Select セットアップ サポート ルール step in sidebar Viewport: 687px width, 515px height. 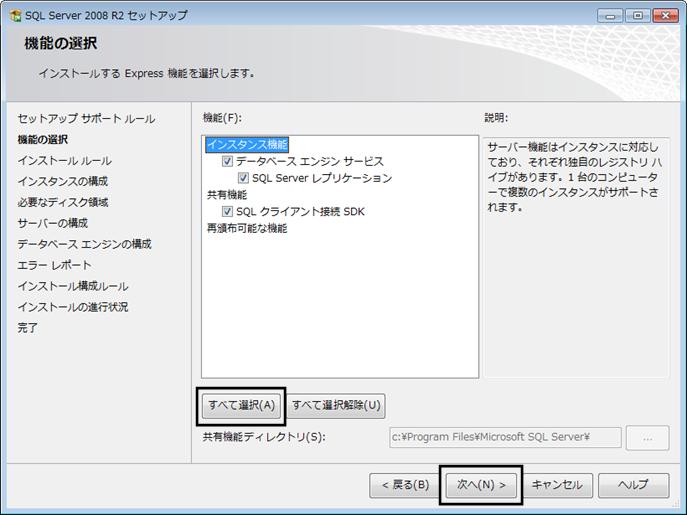(x=86, y=119)
